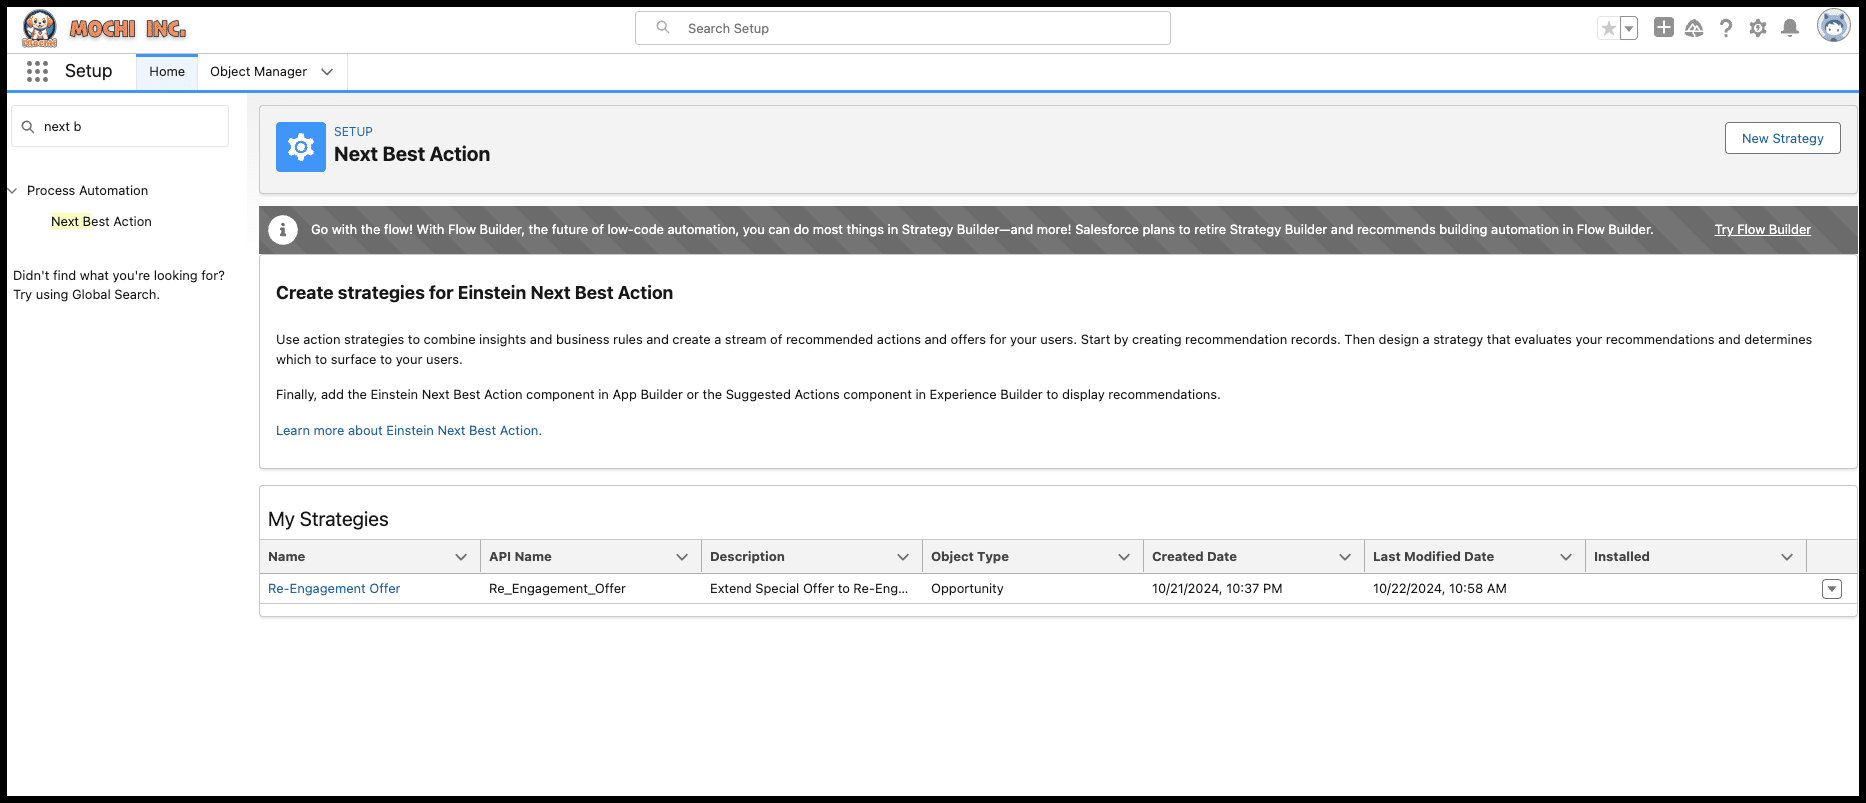Open the Installed column menu chevron

[x=1787, y=557]
